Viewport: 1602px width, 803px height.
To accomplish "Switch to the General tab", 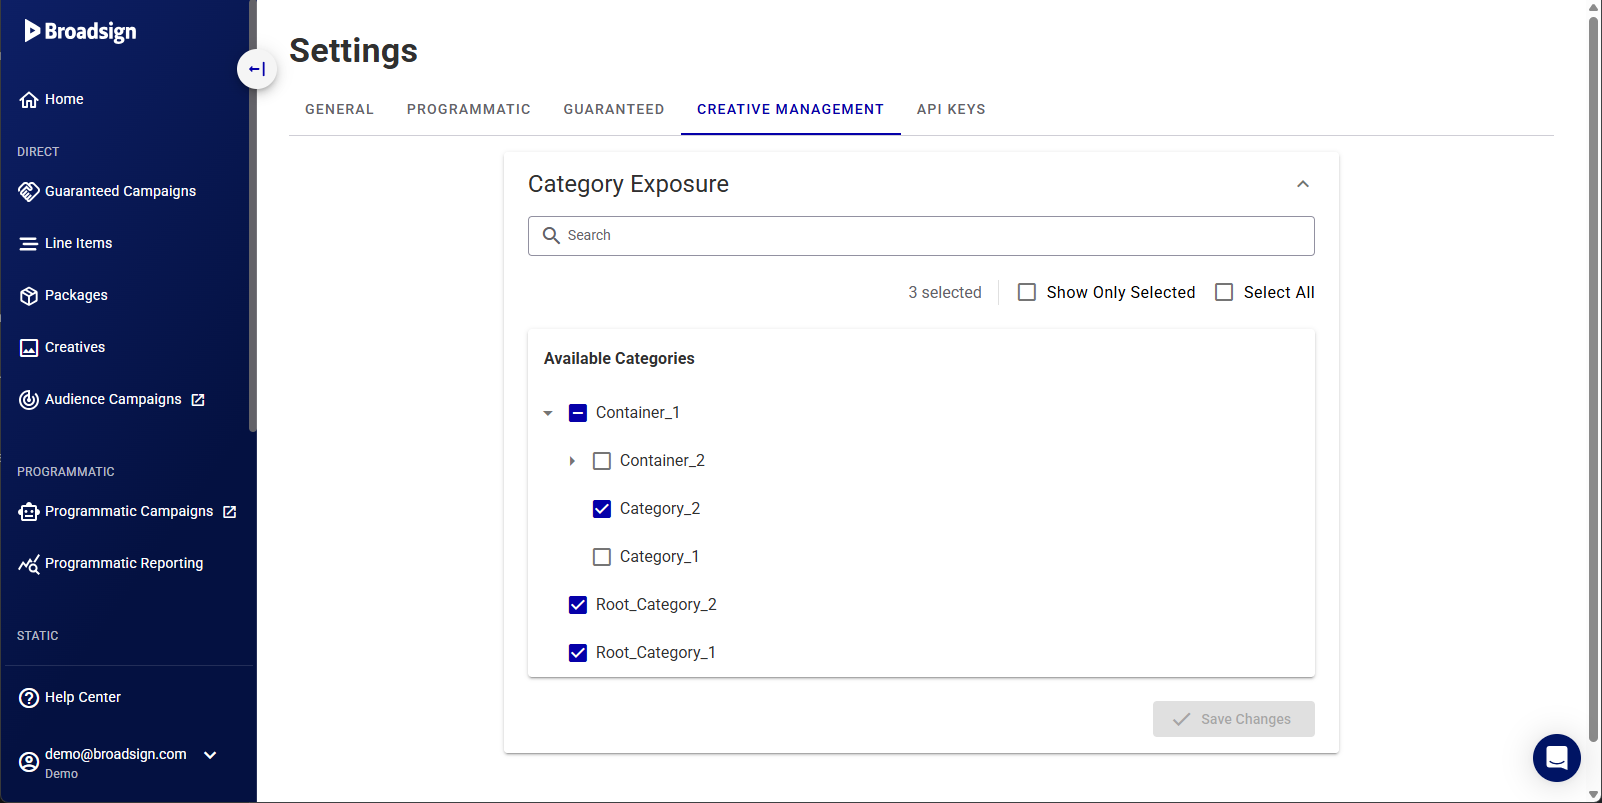I will click(340, 109).
